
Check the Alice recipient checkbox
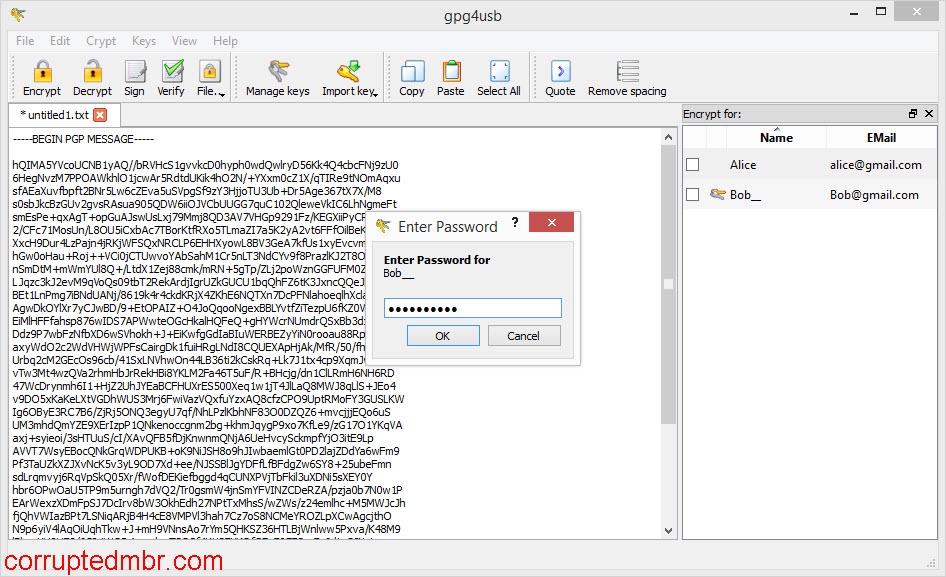(691, 164)
